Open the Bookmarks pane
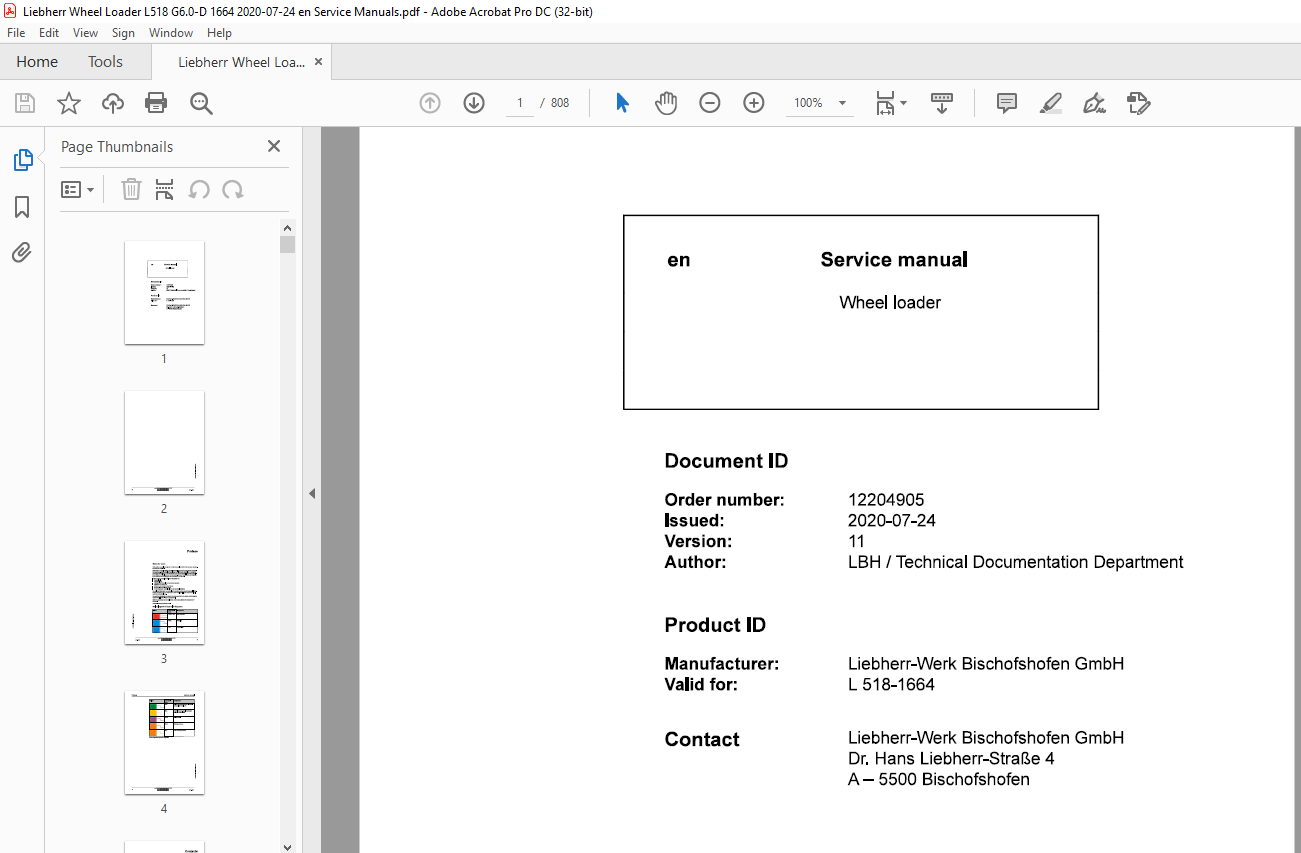The height and width of the screenshot is (853, 1301). 22,207
